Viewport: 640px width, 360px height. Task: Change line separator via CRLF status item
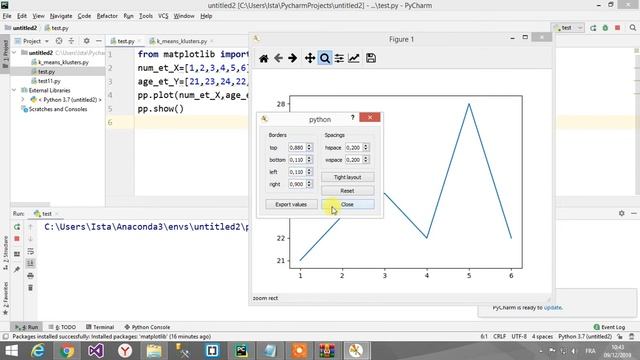(499, 336)
